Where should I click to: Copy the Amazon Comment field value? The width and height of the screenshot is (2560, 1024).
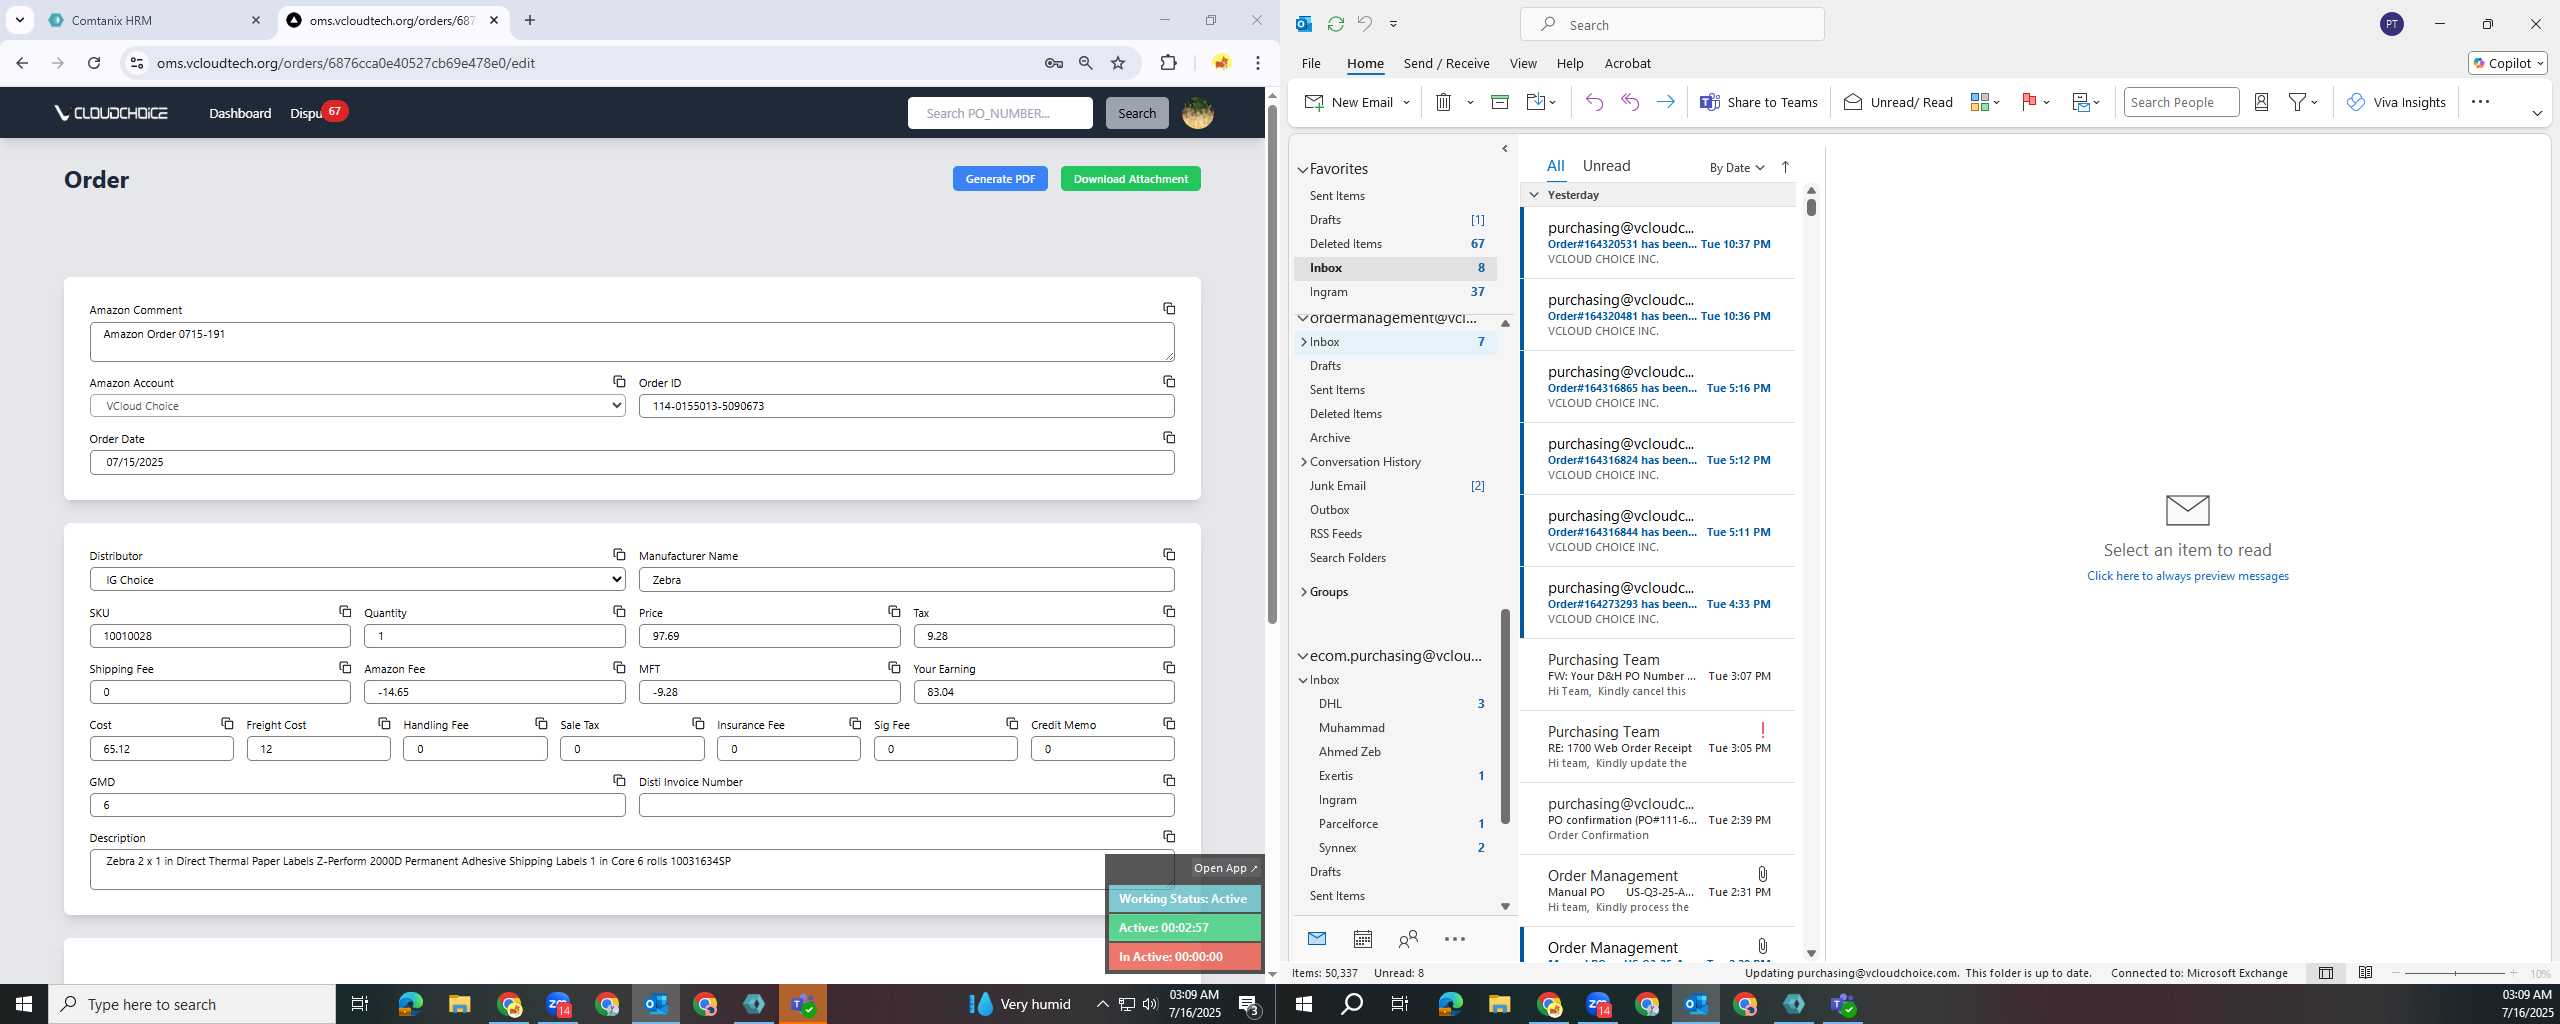(1168, 308)
